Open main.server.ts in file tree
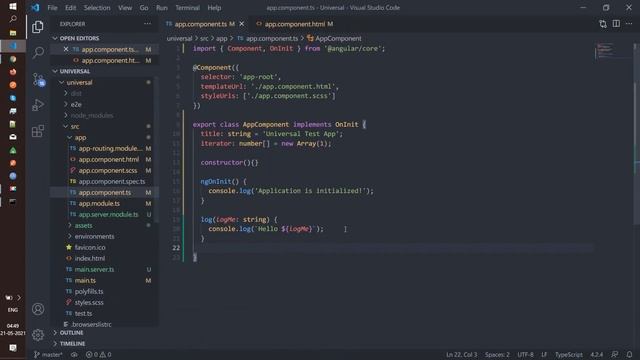640x360 pixels. 94,269
